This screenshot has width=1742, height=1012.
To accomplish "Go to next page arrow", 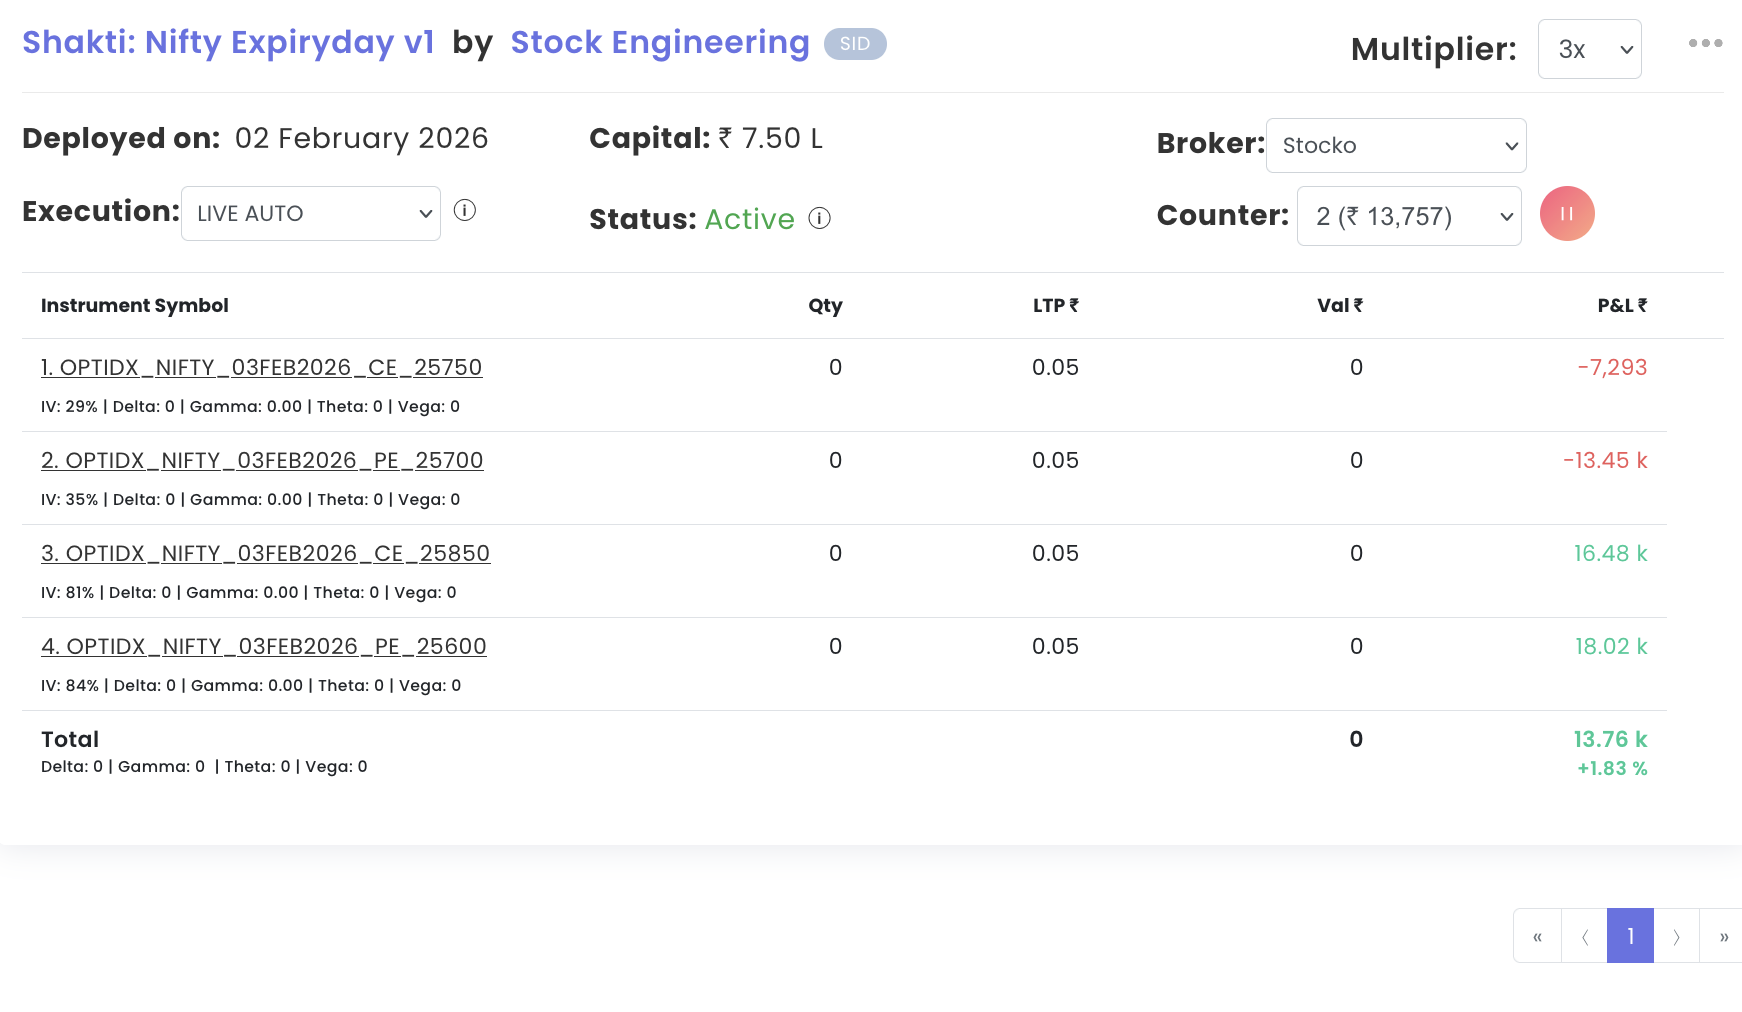I will (x=1676, y=936).
